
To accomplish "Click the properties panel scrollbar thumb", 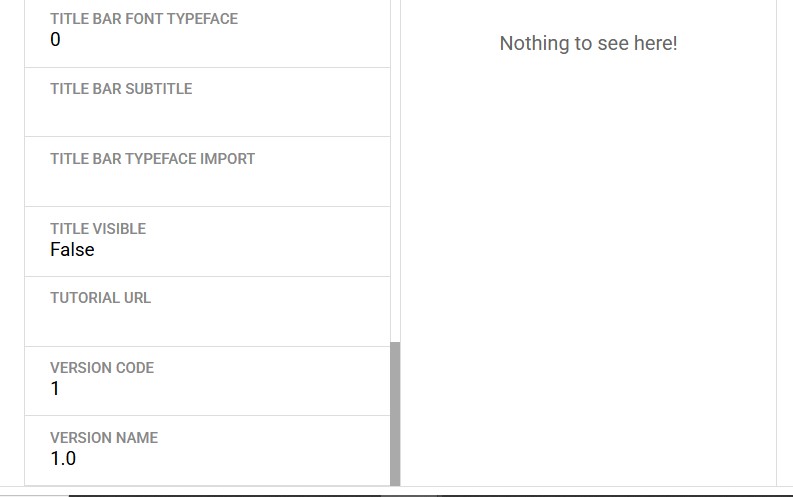I will [395, 413].
